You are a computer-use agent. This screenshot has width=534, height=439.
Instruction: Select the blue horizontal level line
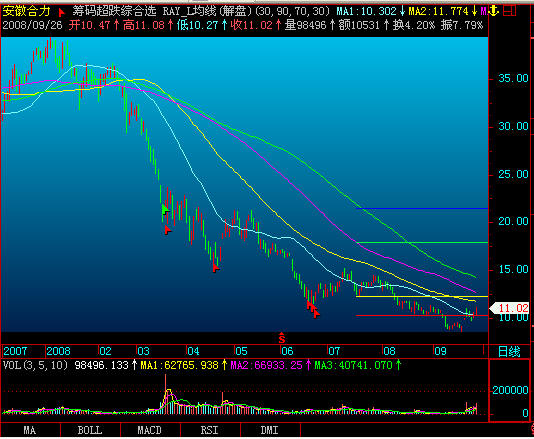pos(422,208)
